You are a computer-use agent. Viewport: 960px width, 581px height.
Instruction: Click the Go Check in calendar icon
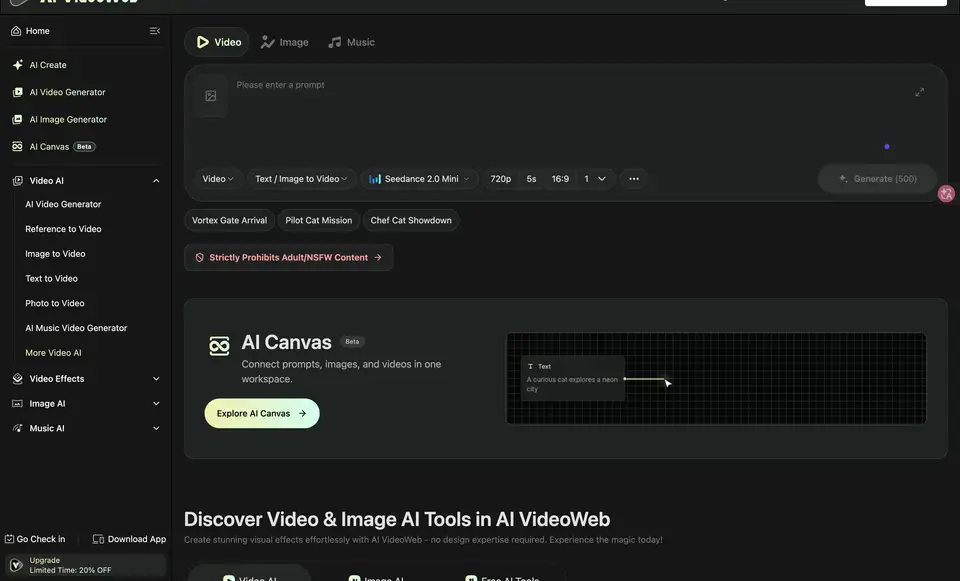(x=9, y=539)
